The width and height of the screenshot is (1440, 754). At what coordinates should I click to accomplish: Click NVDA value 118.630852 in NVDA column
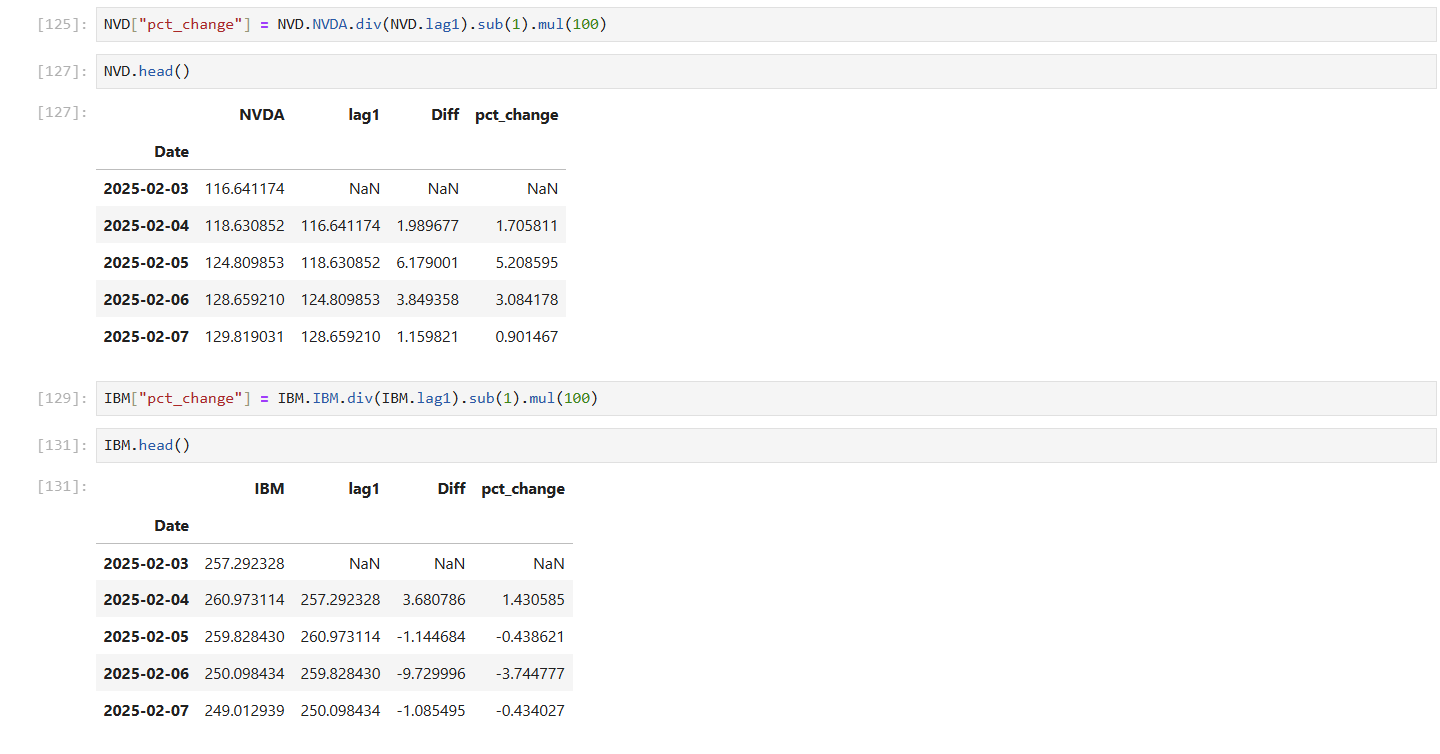[244, 225]
